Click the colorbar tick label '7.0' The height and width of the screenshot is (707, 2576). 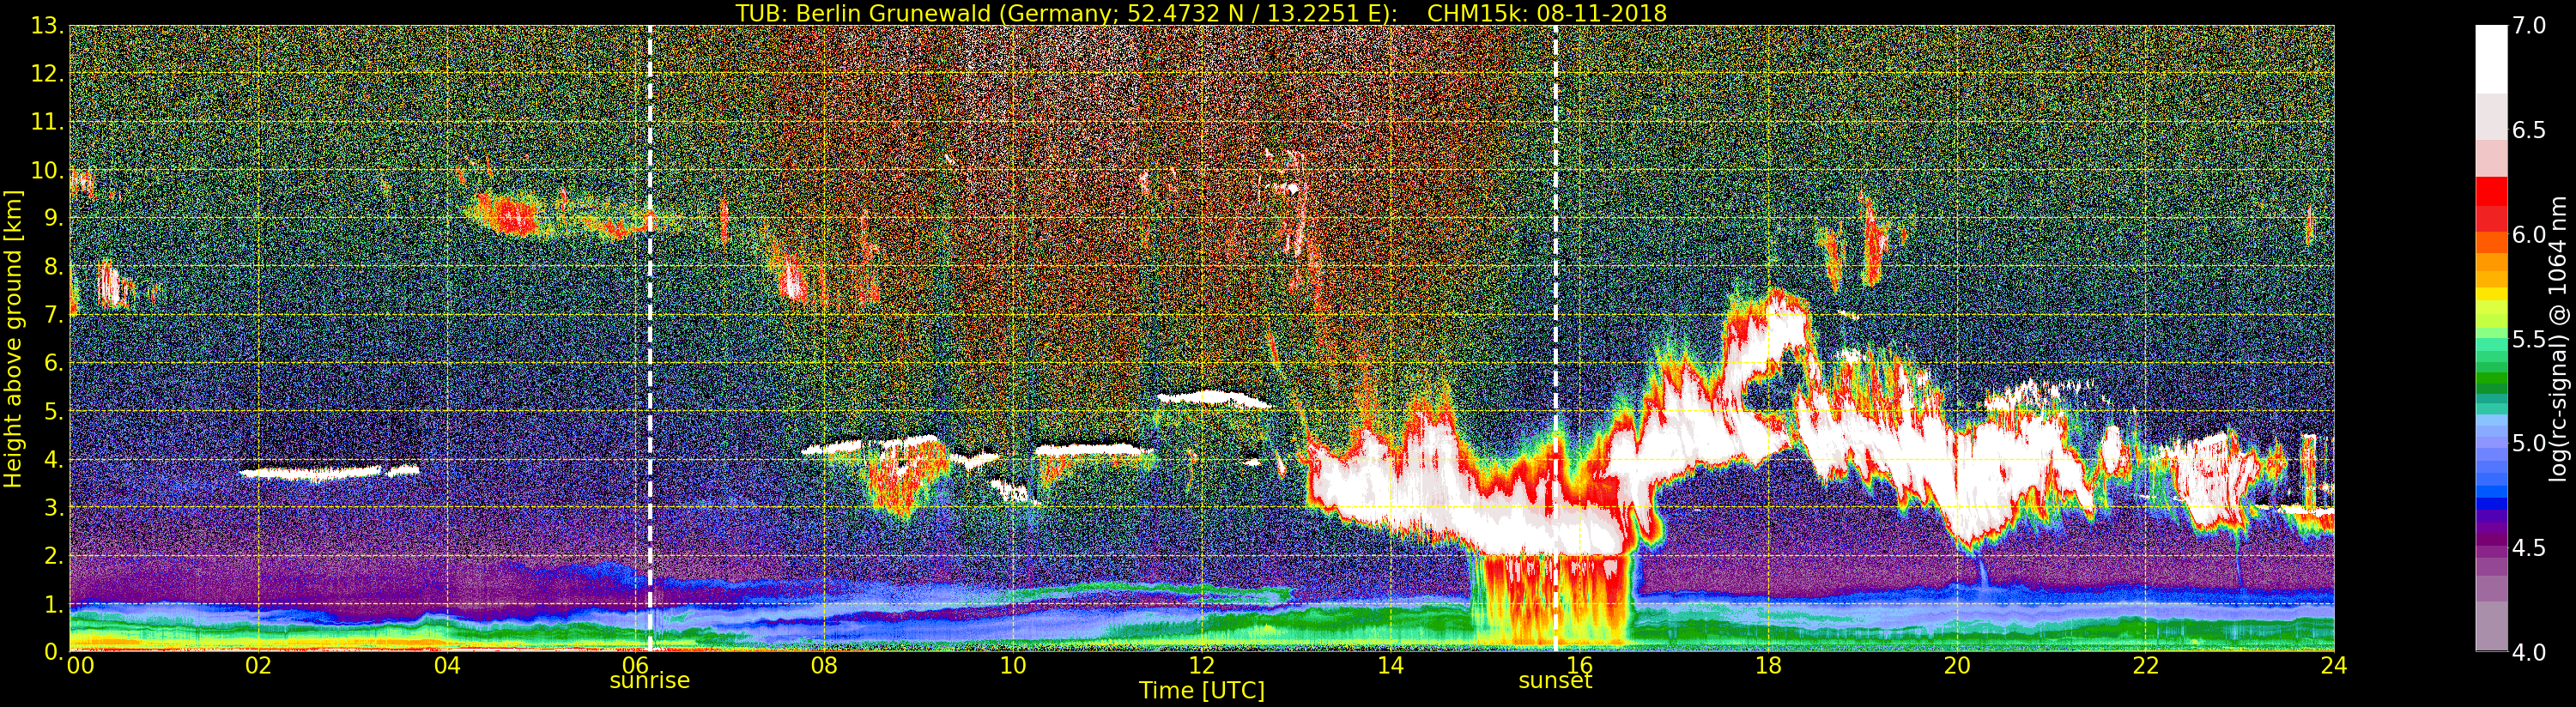[x=2529, y=26]
